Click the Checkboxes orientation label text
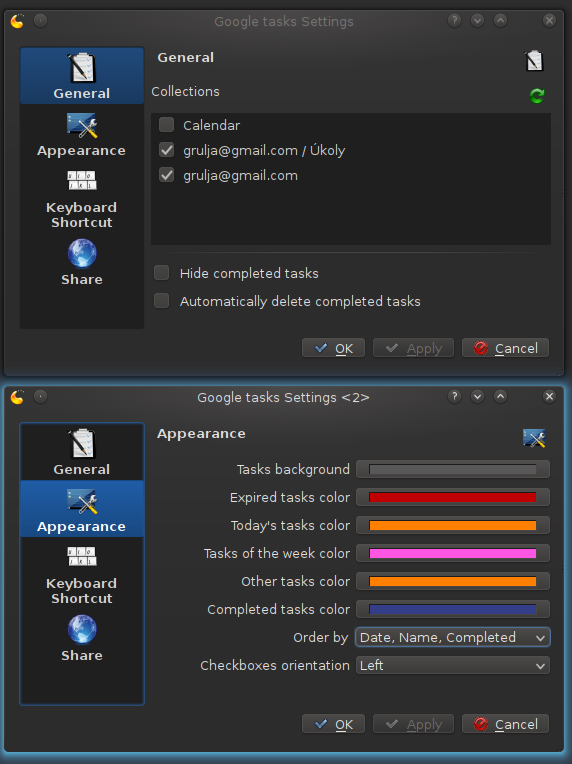The height and width of the screenshot is (764, 572). pos(275,666)
